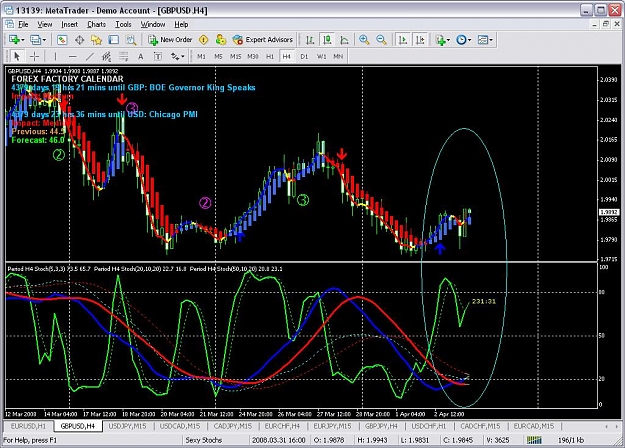Click the MetaTrader title bar application icon
The height and width of the screenshot is (448, 625).
click(x=8, y=10)
